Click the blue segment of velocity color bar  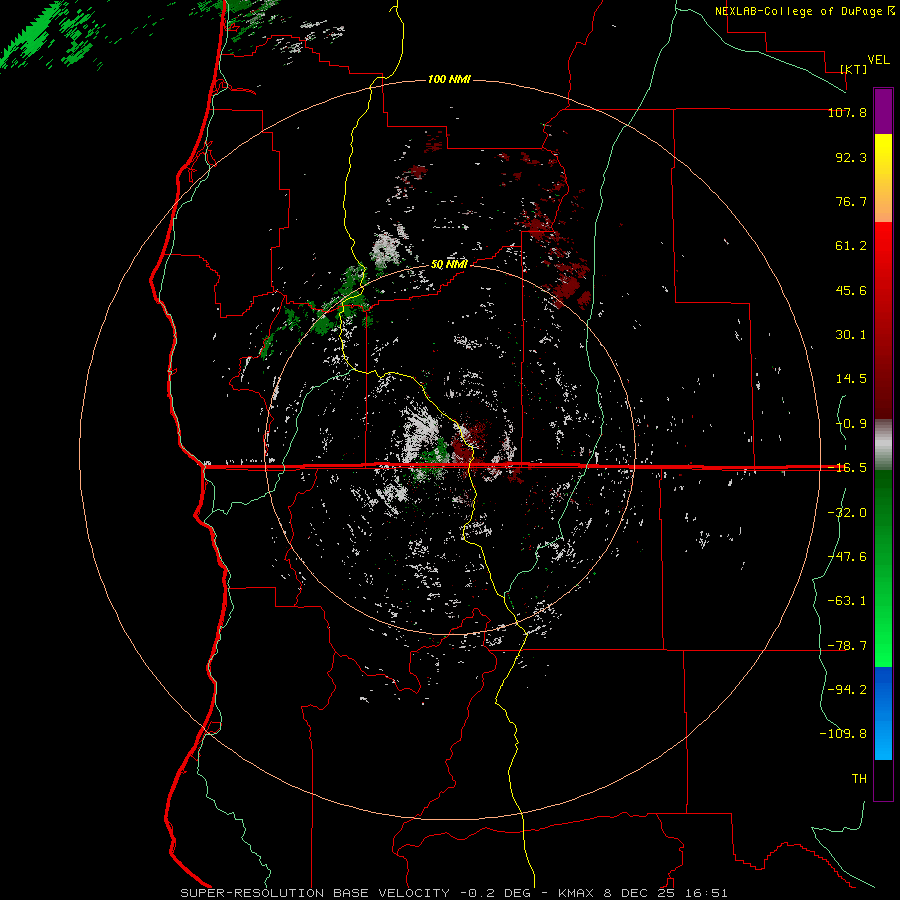pos(883,713)
